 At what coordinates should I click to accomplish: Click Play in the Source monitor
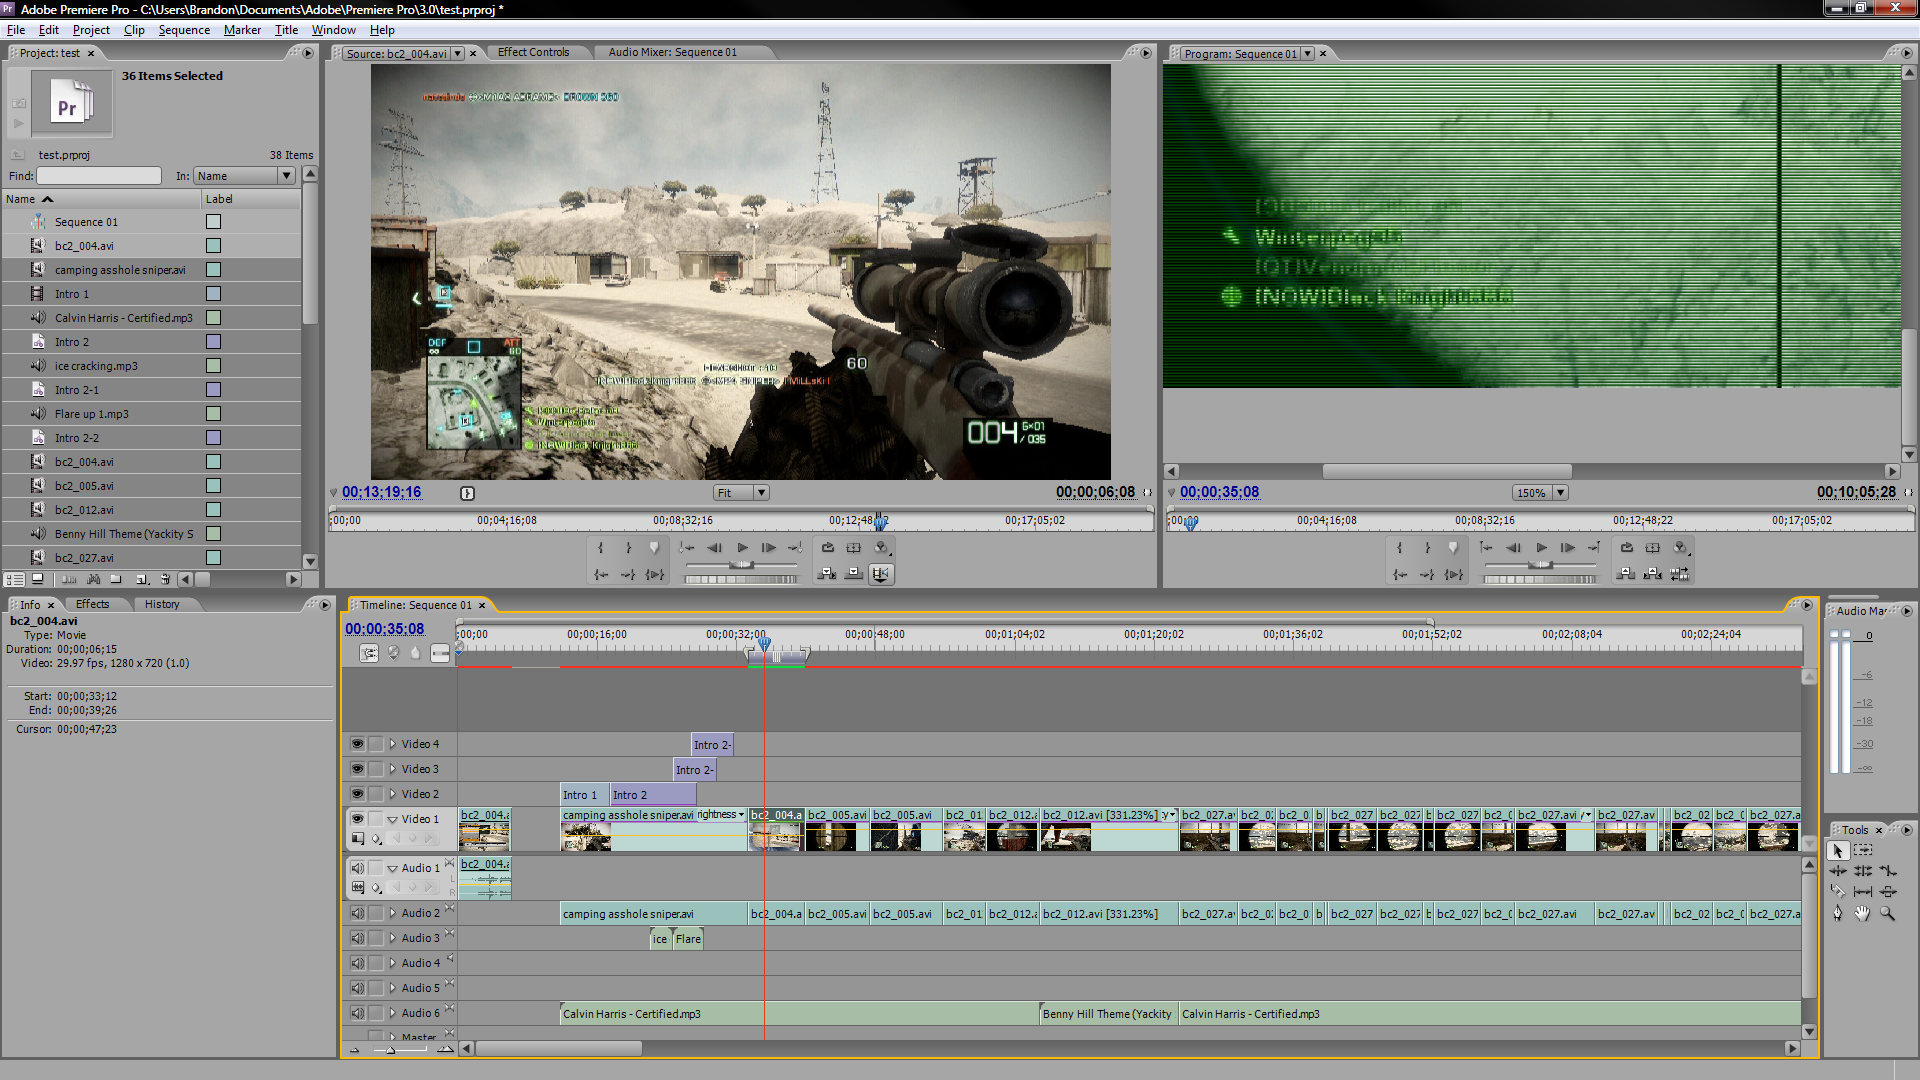coord(742,548)
